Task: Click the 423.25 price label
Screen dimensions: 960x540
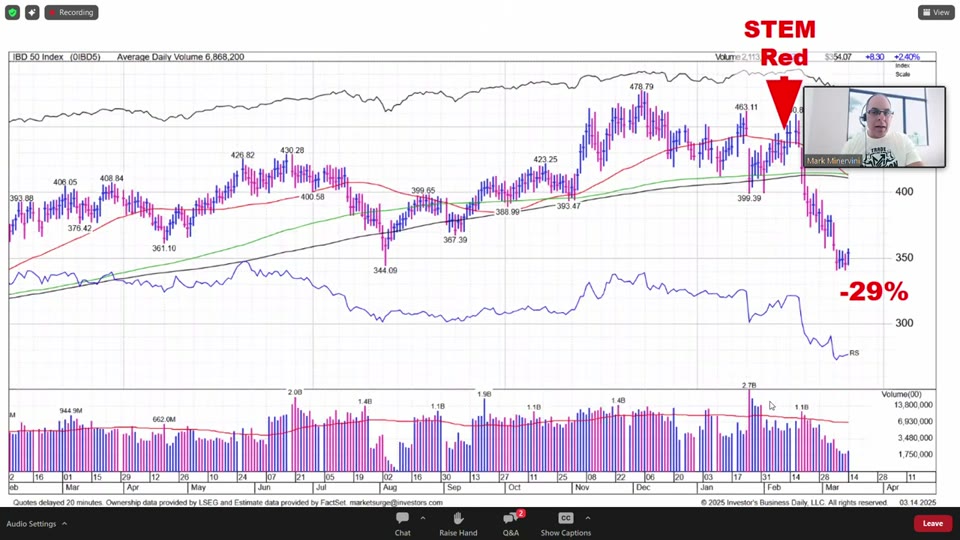Action: (x=546, y=160)
